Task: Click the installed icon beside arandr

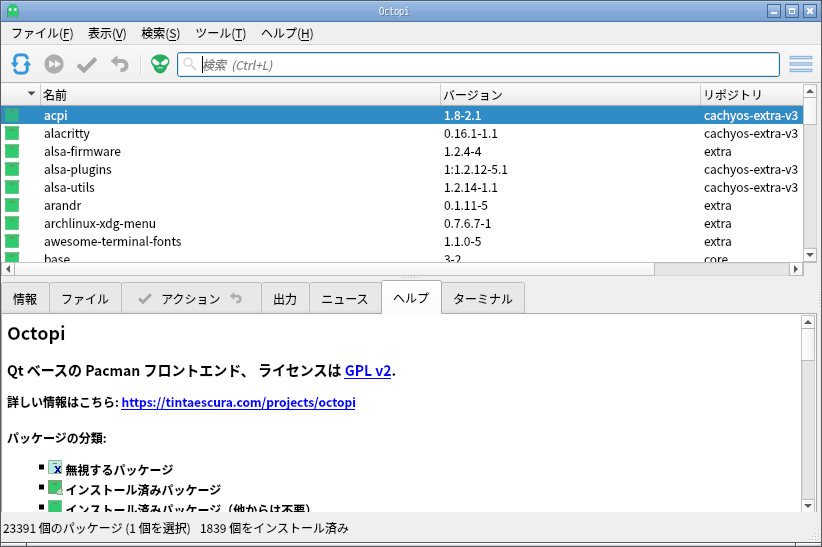Action: pos(12,205)
